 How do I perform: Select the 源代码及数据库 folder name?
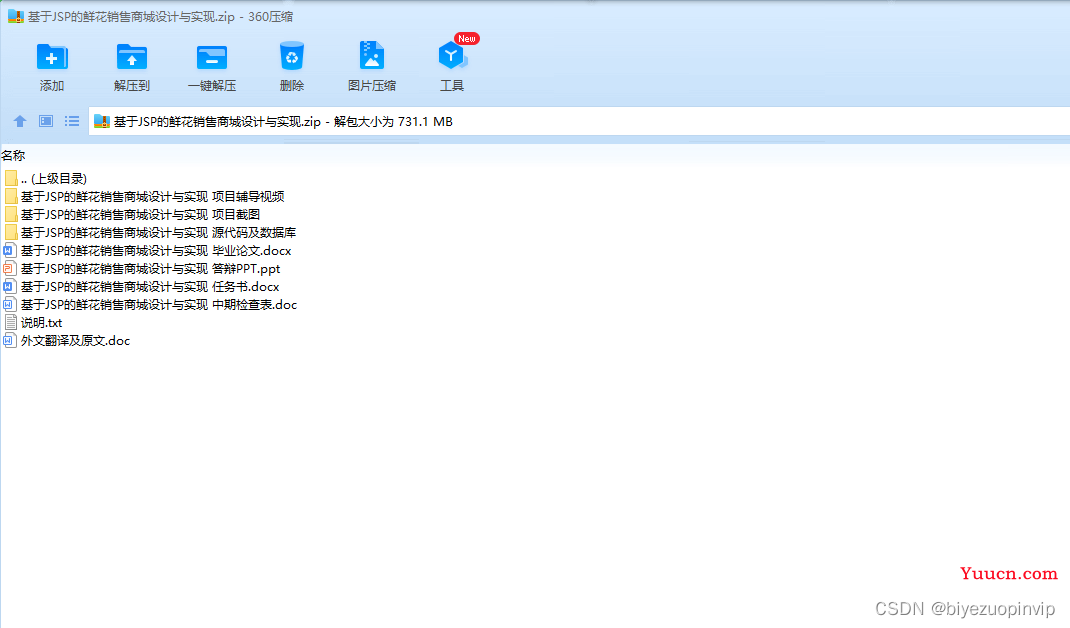point(158,233)
